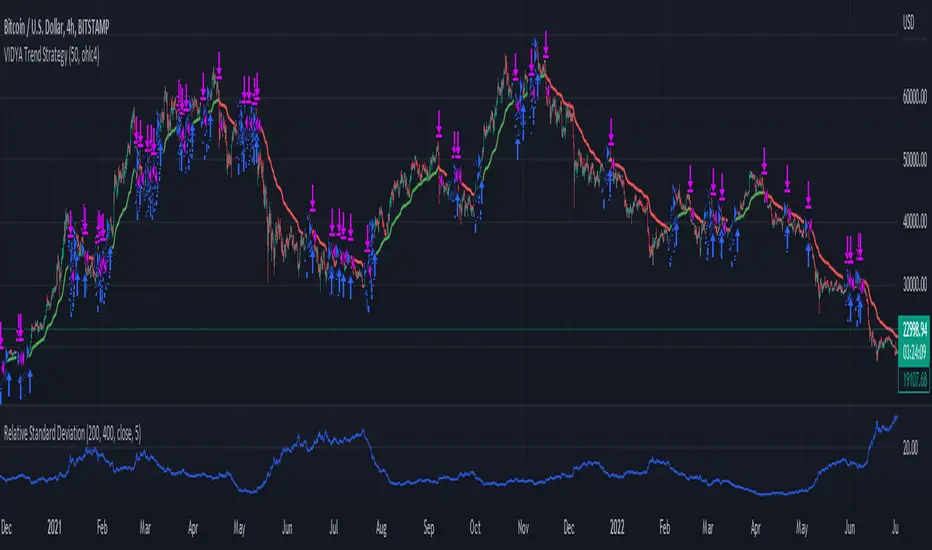Click the magenta sell arrow at November peak

(x=546, y=45)
